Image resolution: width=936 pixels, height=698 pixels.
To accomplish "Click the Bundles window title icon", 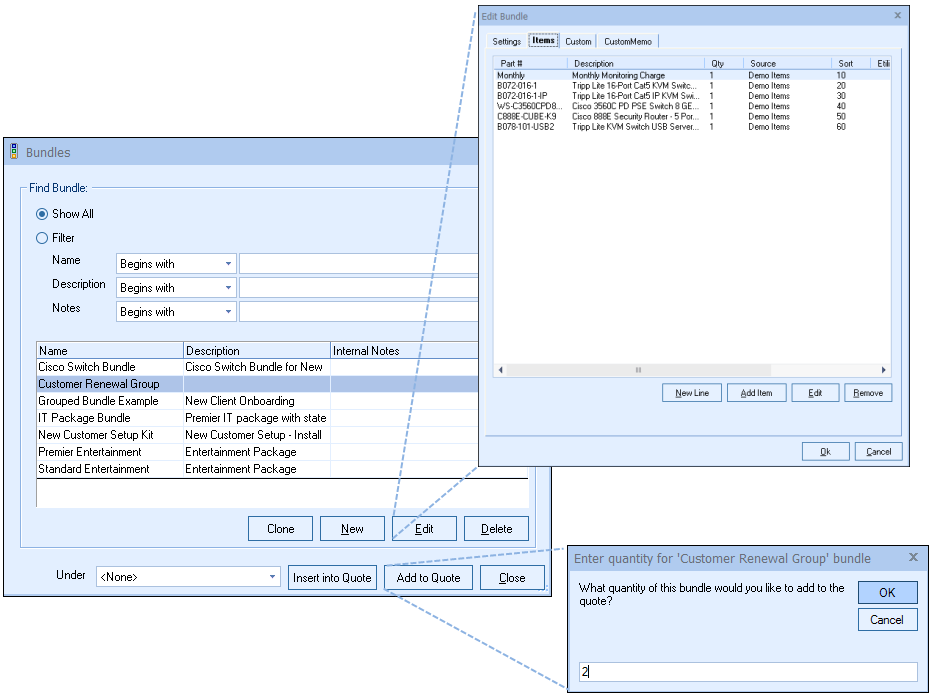I will tap(14, 152).
